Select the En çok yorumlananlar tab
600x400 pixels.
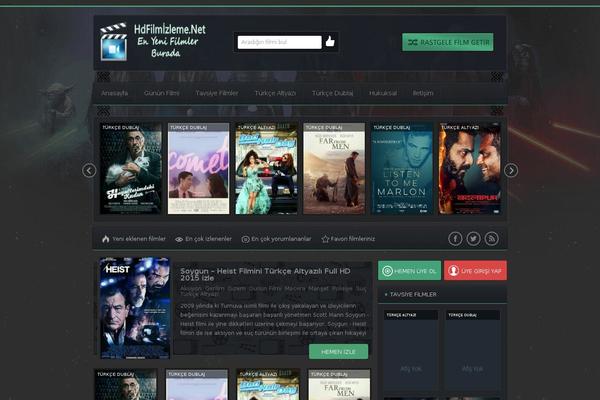pos(276,239)
